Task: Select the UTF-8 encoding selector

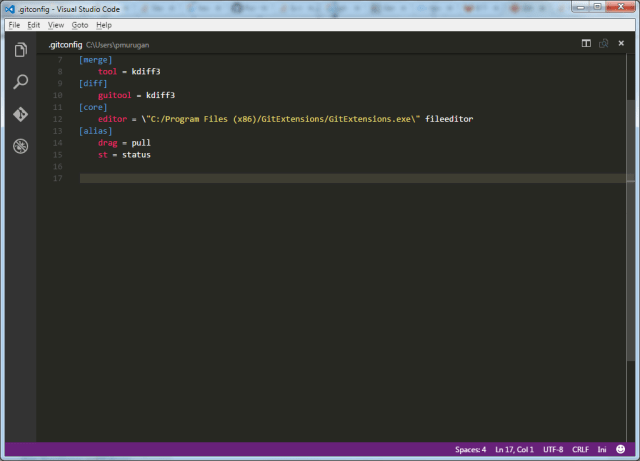Action: (554, 449)
